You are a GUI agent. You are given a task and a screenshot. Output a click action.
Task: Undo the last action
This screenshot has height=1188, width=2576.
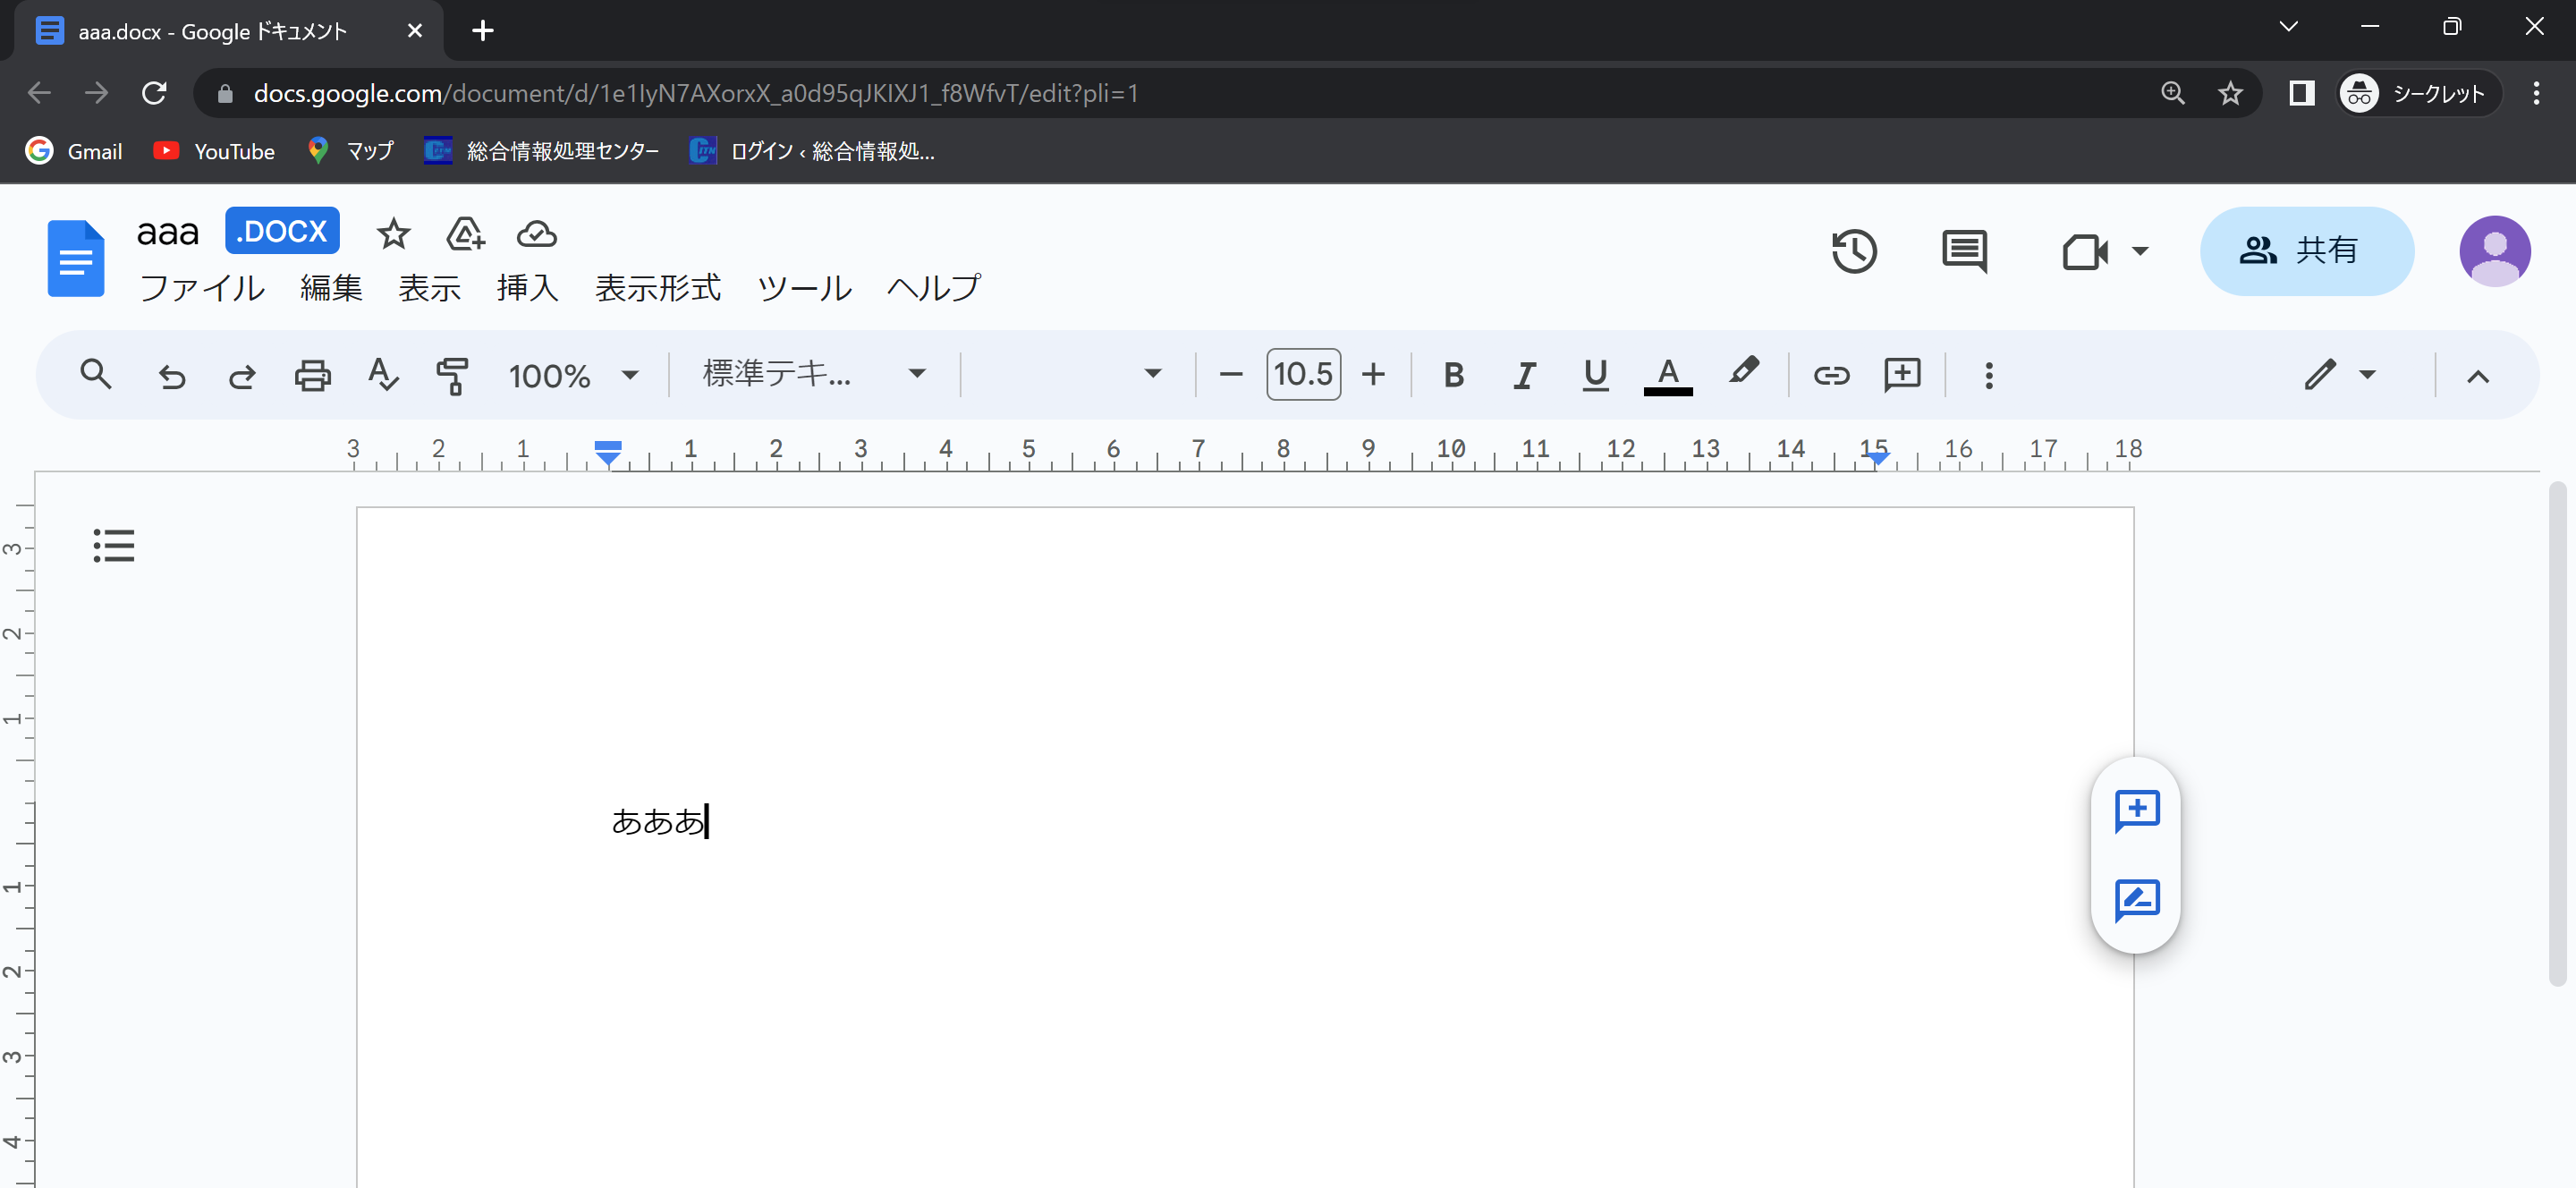point(172,375)
